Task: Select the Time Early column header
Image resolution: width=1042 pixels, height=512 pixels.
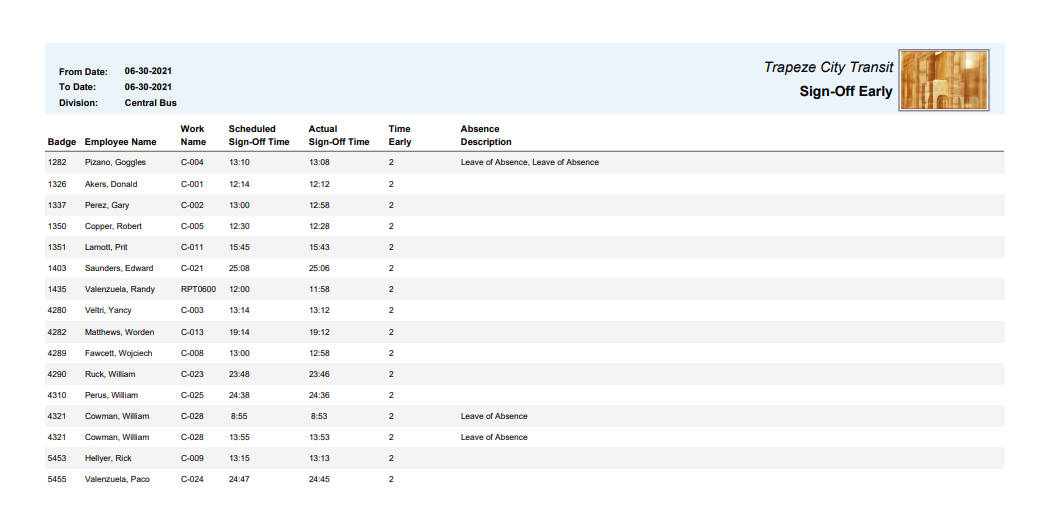Action: pyautogui.click(x=400, y=135)
